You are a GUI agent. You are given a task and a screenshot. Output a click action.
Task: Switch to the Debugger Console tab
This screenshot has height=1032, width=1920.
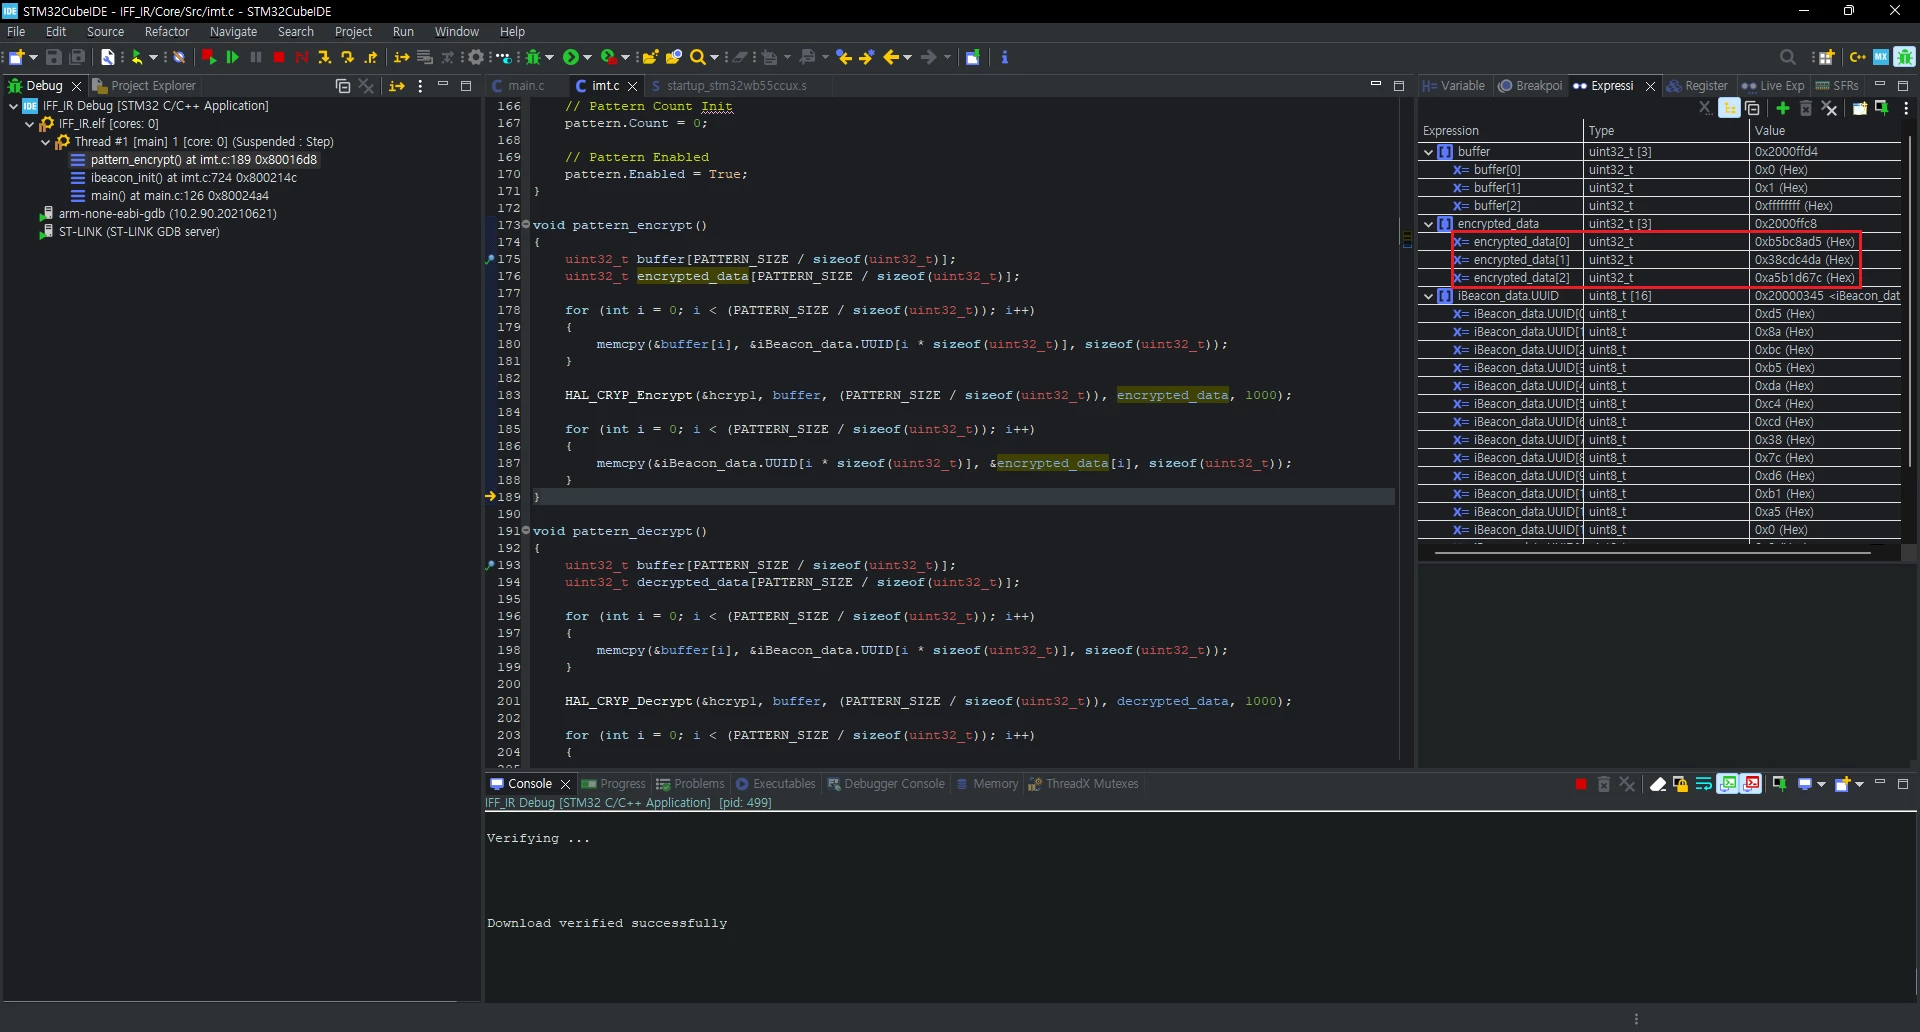tap(885, 784)
